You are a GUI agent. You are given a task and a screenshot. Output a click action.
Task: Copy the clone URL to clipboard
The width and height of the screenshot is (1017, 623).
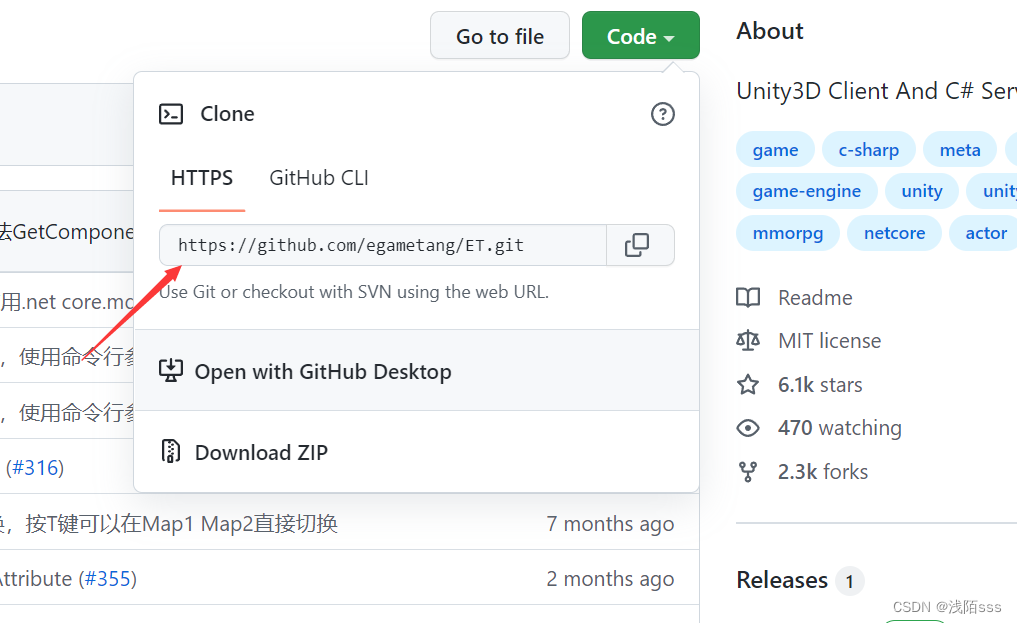(638, 245)
